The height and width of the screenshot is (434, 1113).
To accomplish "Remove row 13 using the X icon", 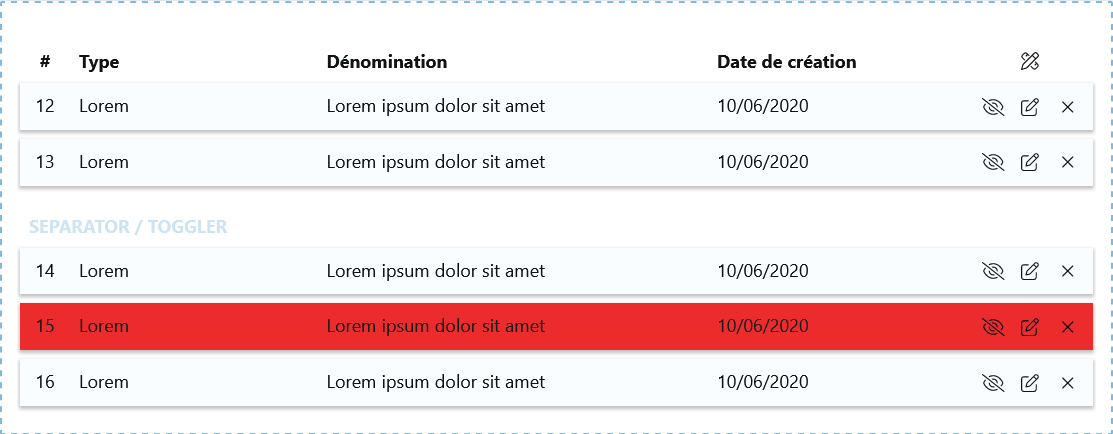I will (1067, 162).
